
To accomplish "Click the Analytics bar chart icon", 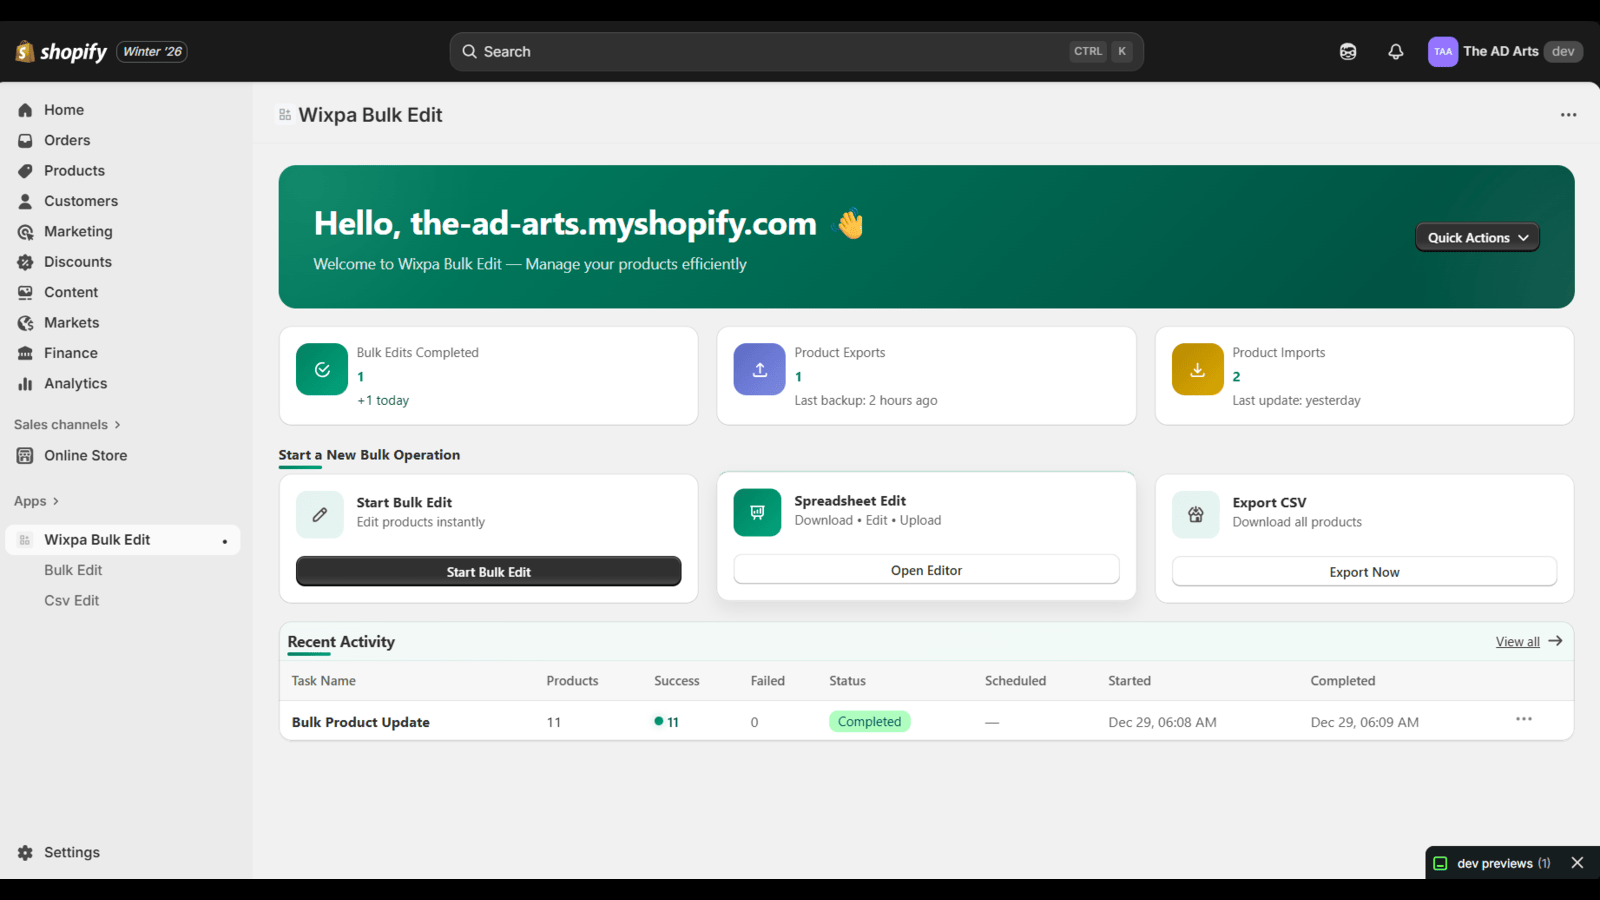I will point(25,384).
